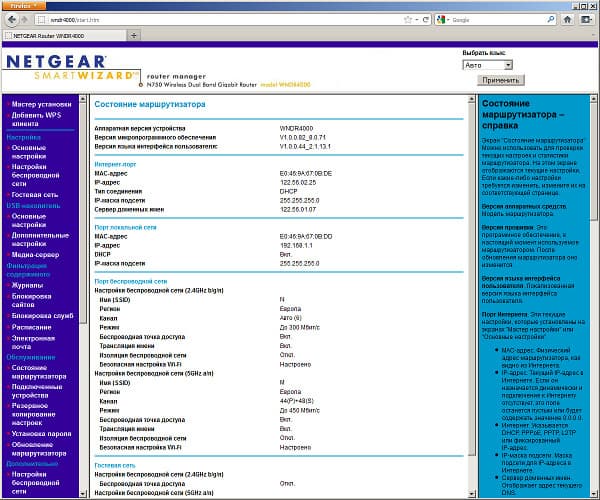Open Электронная почта menu link

point(33,342)
